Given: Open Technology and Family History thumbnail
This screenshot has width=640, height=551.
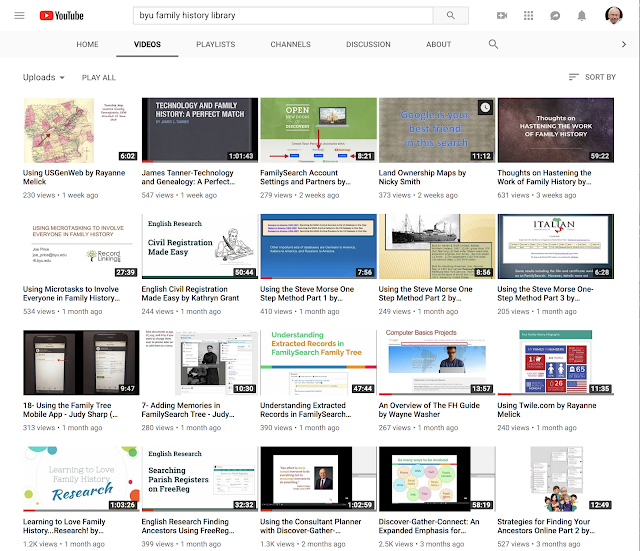Looking at the screenshot, I should click(x=200, y=130).
